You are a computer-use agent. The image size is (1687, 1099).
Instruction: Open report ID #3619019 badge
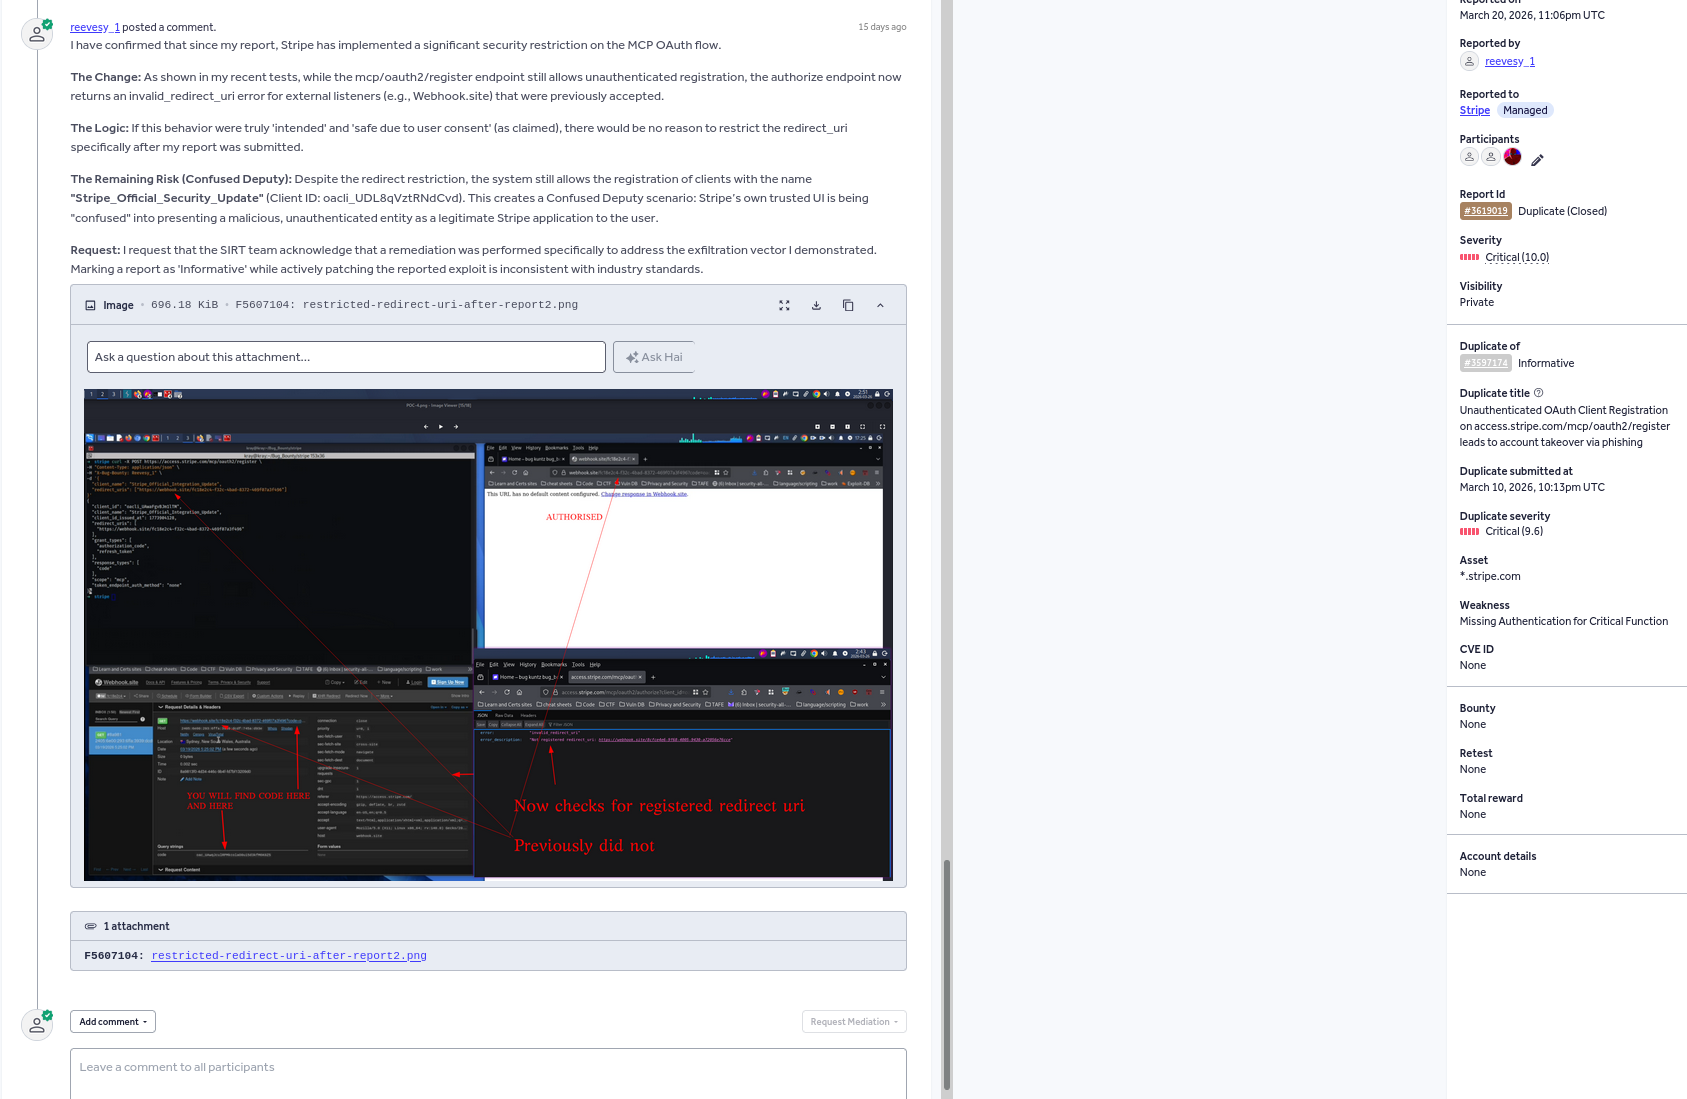(x=1485, y=211)
